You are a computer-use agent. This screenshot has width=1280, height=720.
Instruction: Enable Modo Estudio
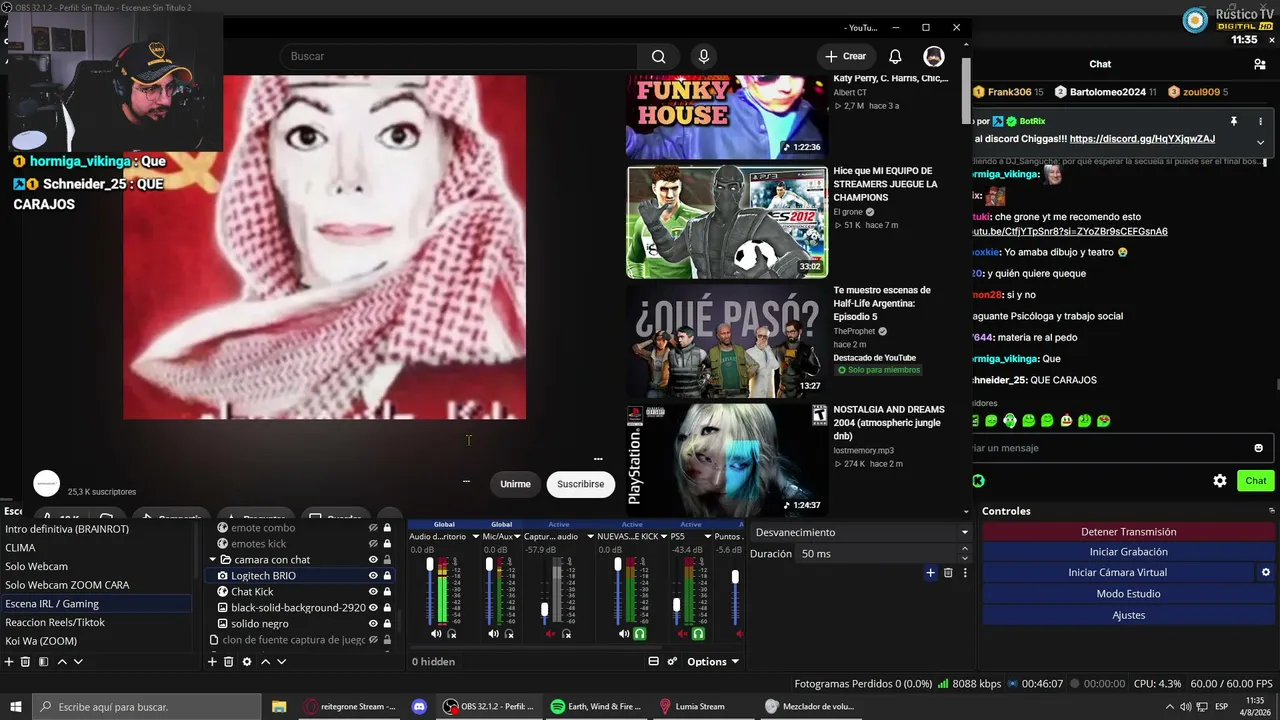point(1129,594)
